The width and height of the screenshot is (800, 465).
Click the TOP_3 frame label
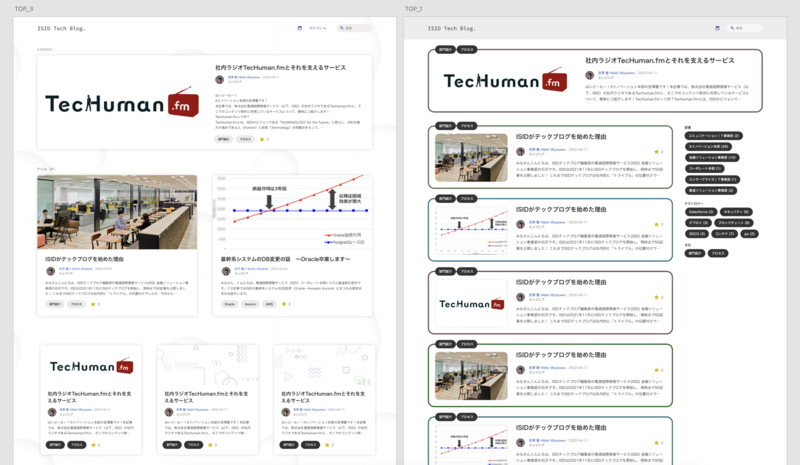[x=24, y=9]
